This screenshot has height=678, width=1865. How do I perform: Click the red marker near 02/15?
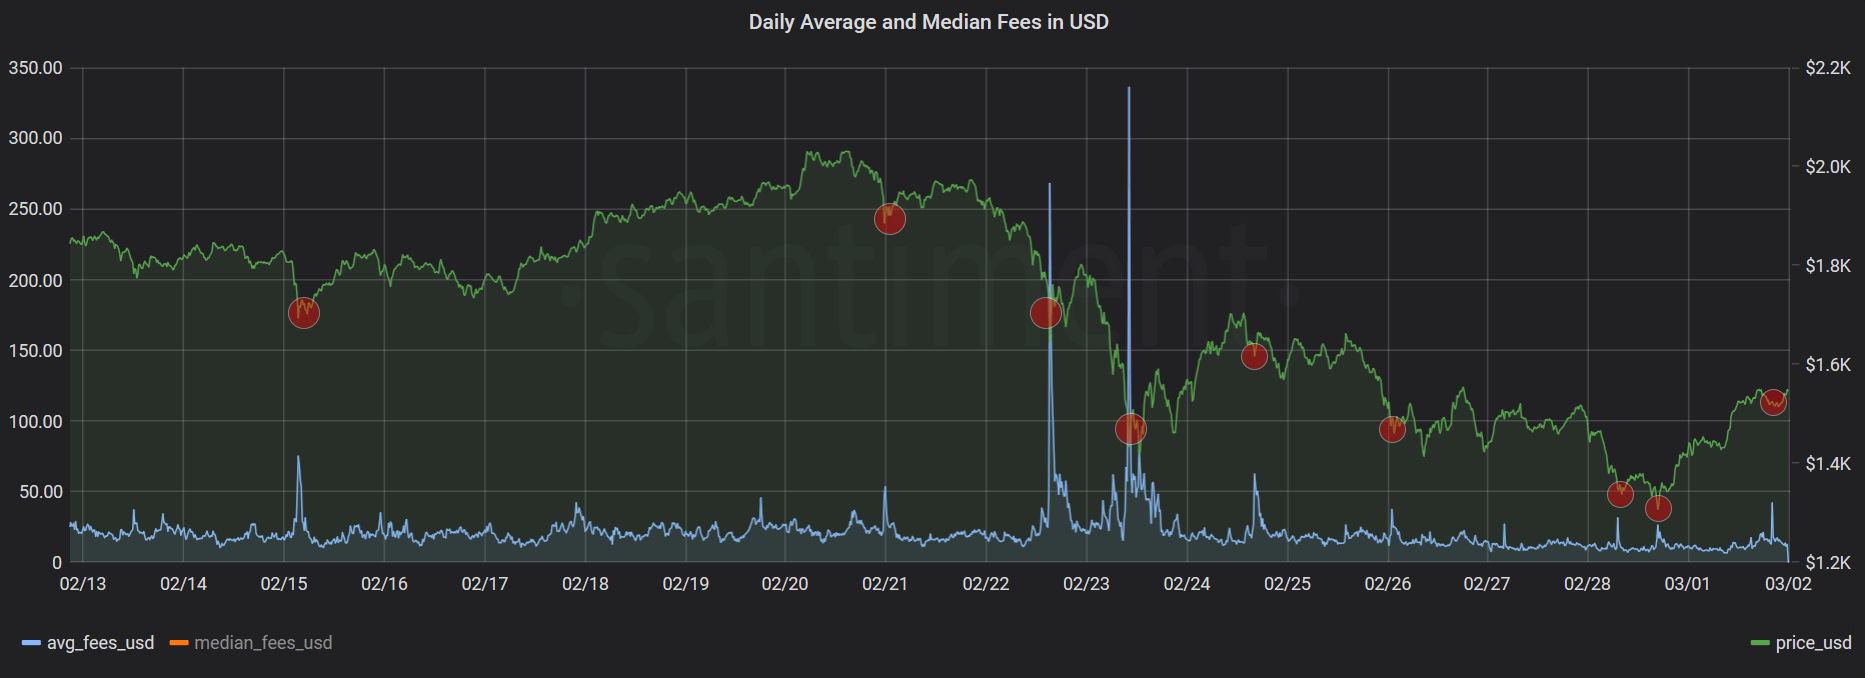tap(304, 313)
